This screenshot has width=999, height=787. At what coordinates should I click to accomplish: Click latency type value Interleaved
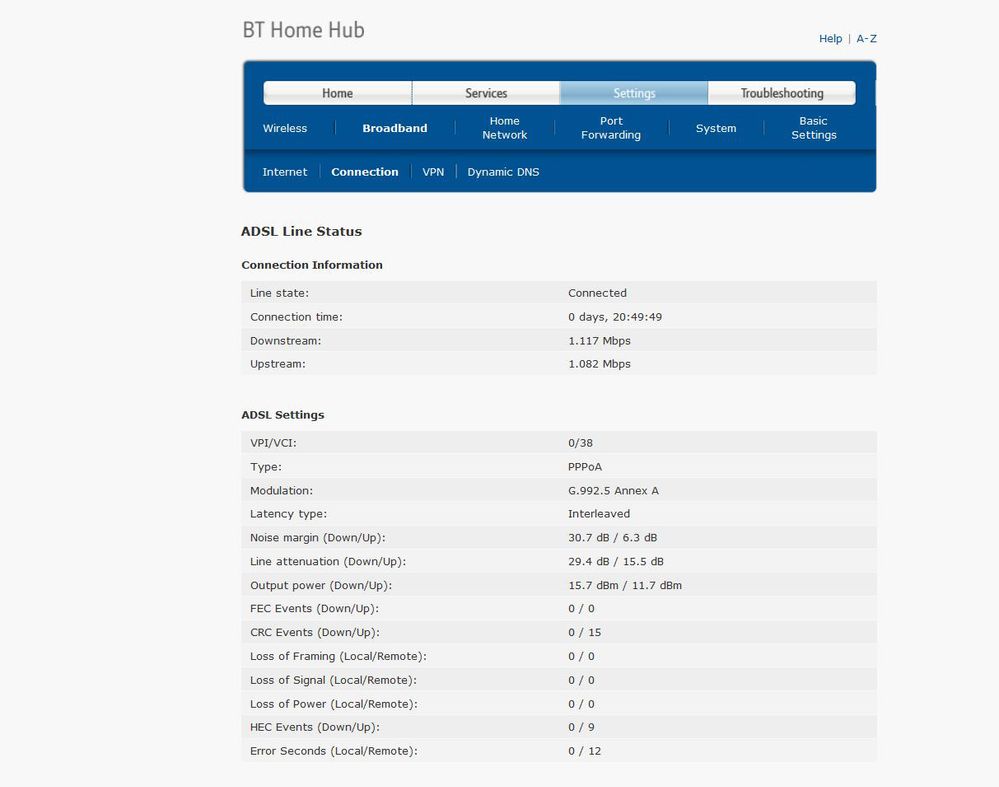click(x=599, y=514)
